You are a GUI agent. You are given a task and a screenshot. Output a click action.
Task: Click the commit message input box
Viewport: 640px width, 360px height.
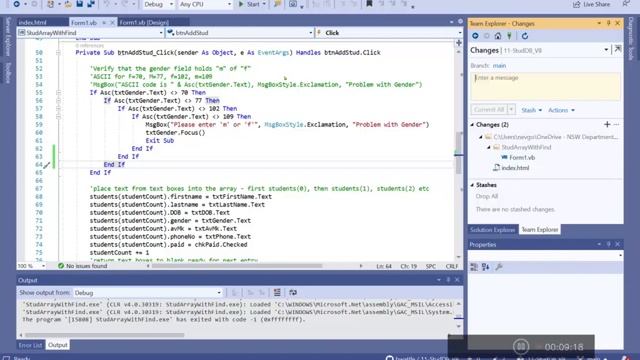[545, 87]
